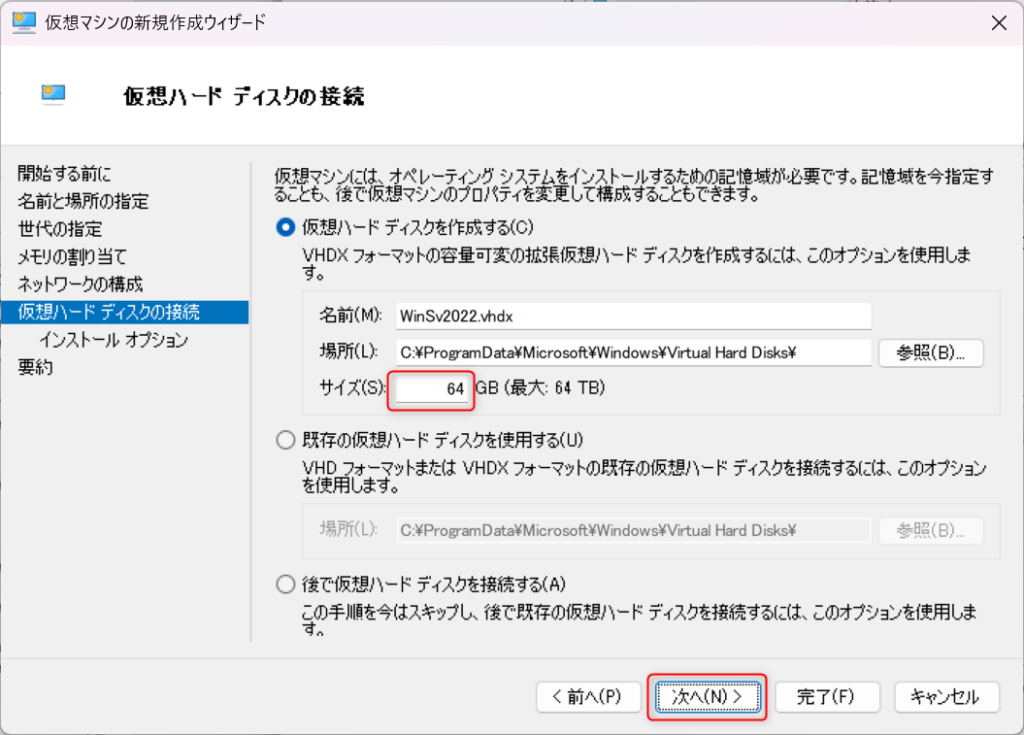Viewport: 1024px width, 735px height.
Task: Choose 後で仮想ハード ディスクを接続する option
Action: coord(284,584)
